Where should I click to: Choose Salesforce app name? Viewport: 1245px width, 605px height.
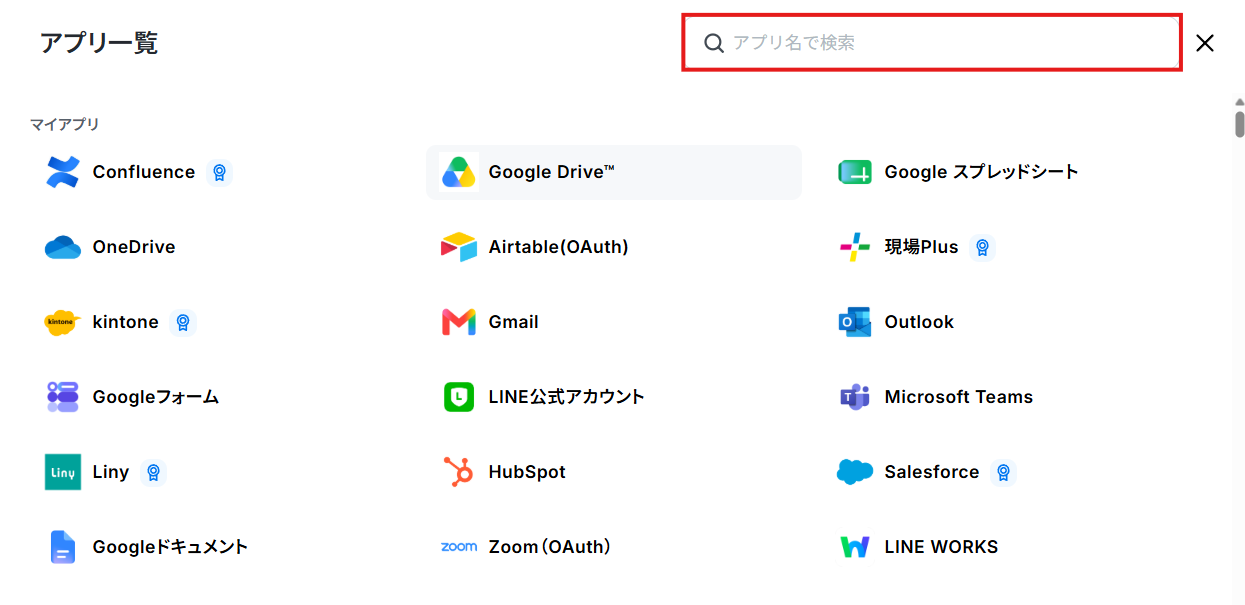932,472
